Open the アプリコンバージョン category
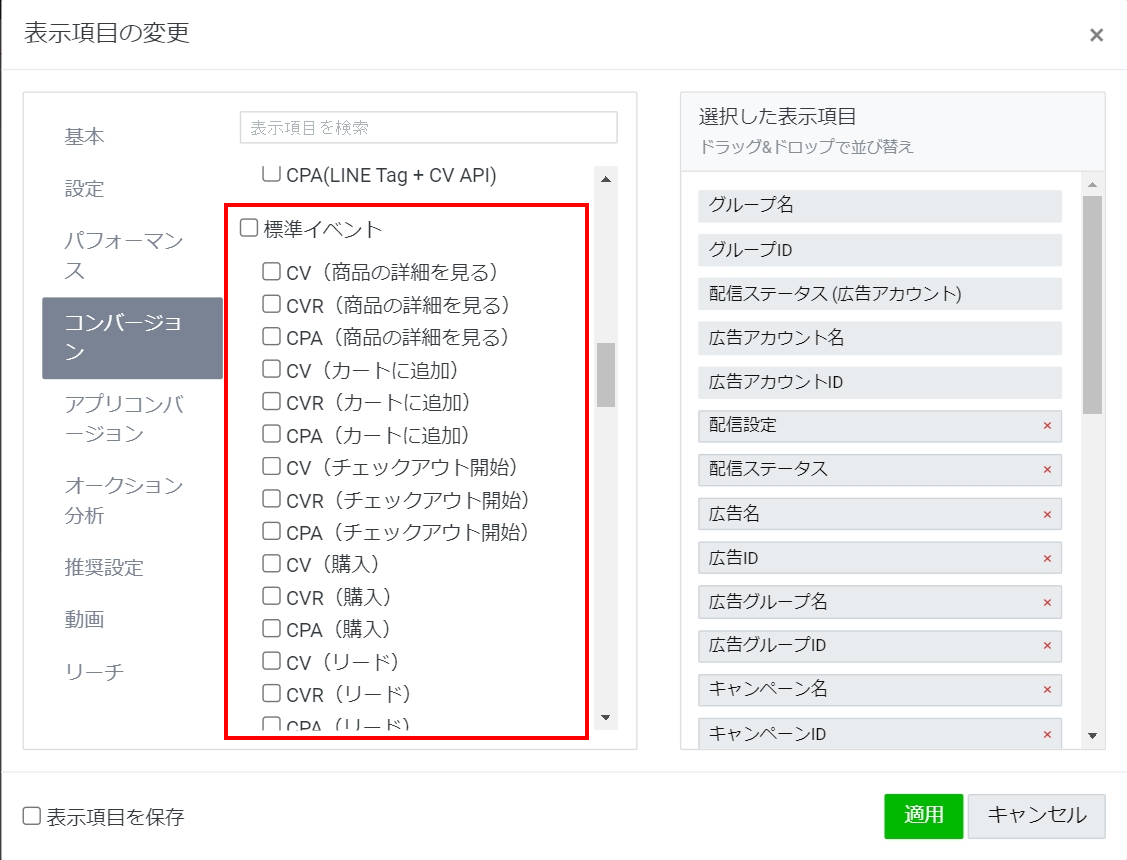 point(124,419)
